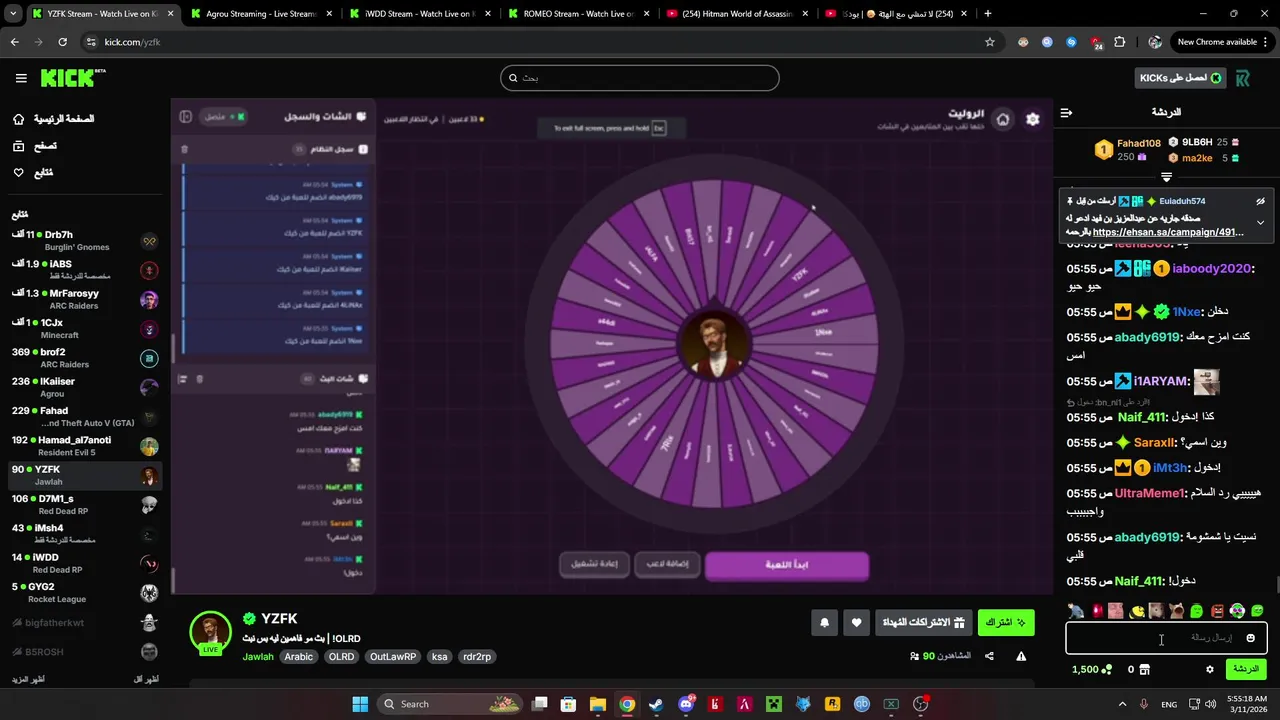This screenshot has width=1280, height=720.
Task: Click the gift subscriptions button
Action: (x=923, y=623)
